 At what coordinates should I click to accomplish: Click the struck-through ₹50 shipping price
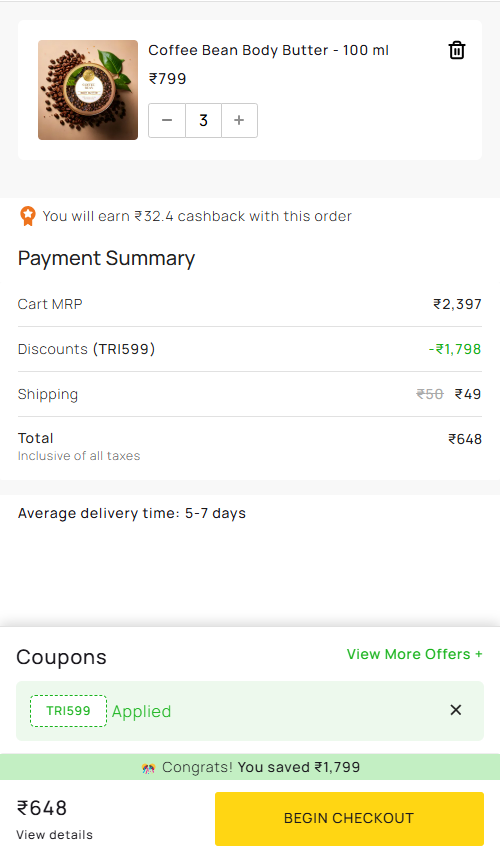pos(430,394)
